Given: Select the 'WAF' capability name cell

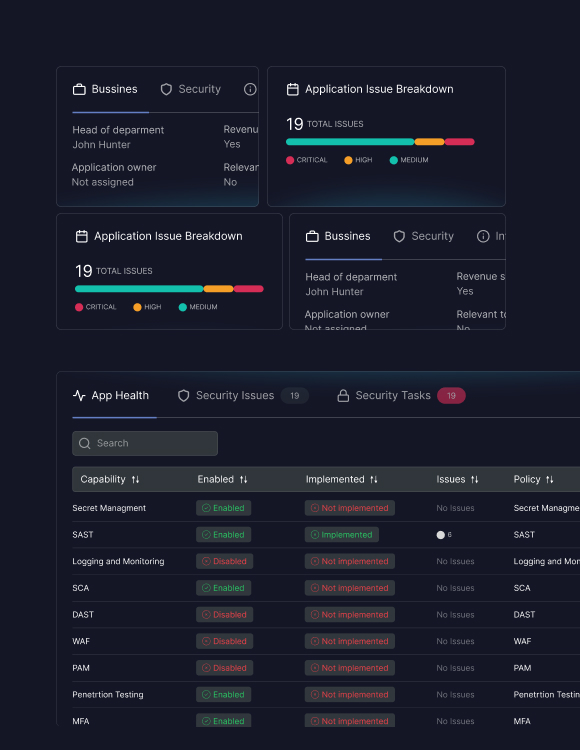Looking at the screenshot, I should (81, 641).
